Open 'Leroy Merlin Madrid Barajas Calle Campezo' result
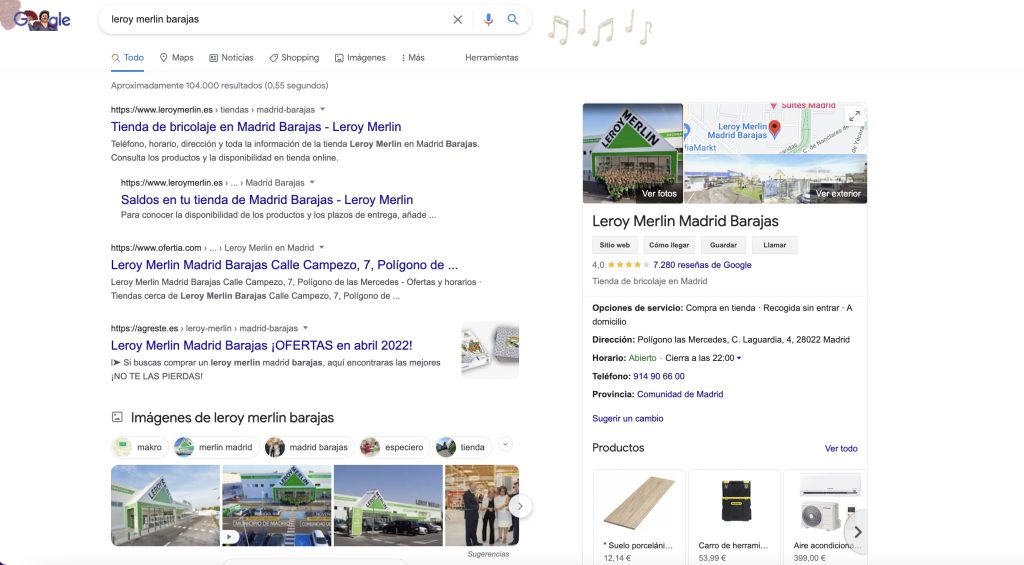 pyautogui.click(x=284, y=265)
